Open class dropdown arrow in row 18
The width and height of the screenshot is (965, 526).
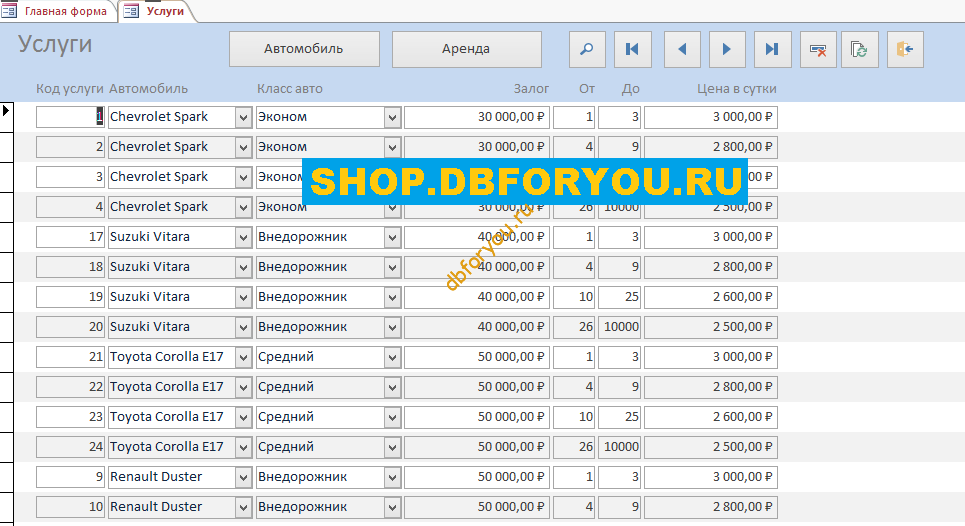pyautogui.click(x=392, y=267)
